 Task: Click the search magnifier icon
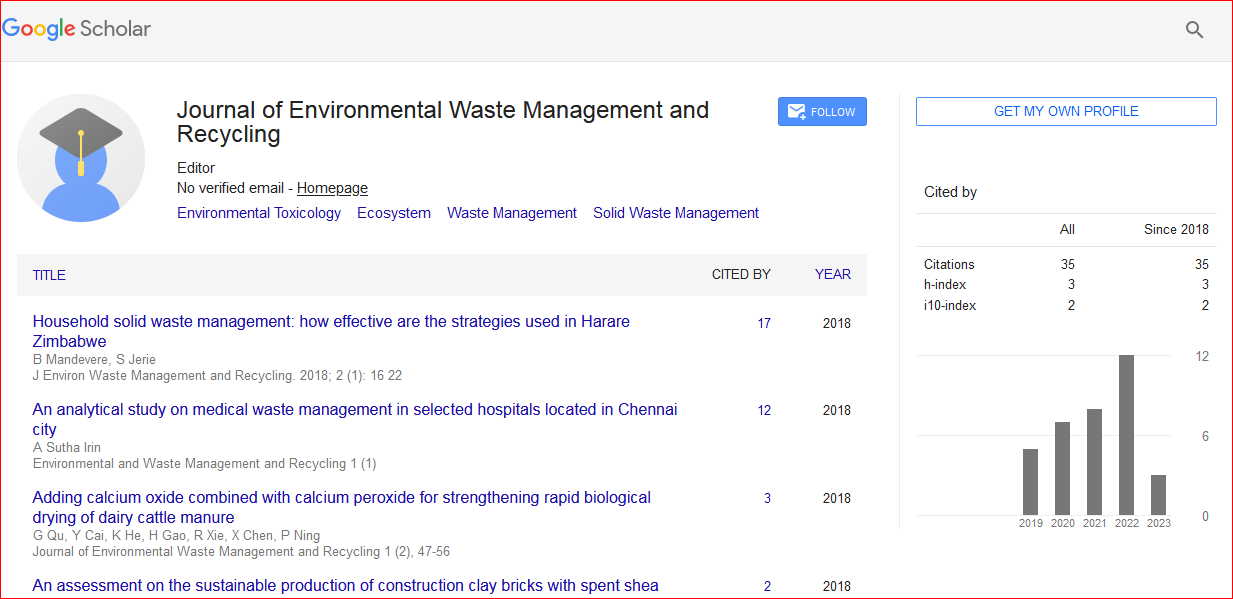point(1194,30)
